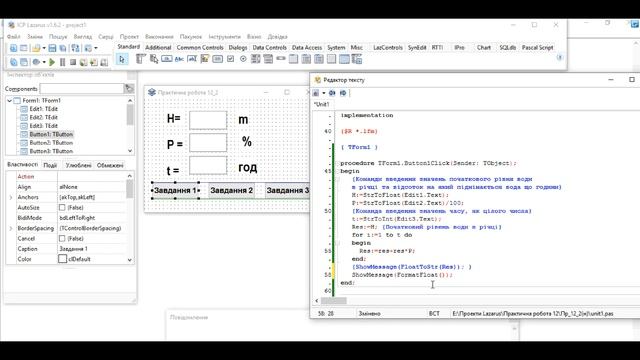Click the Step Into debugger icon
The image size is (640, 360).
(83, 62)
